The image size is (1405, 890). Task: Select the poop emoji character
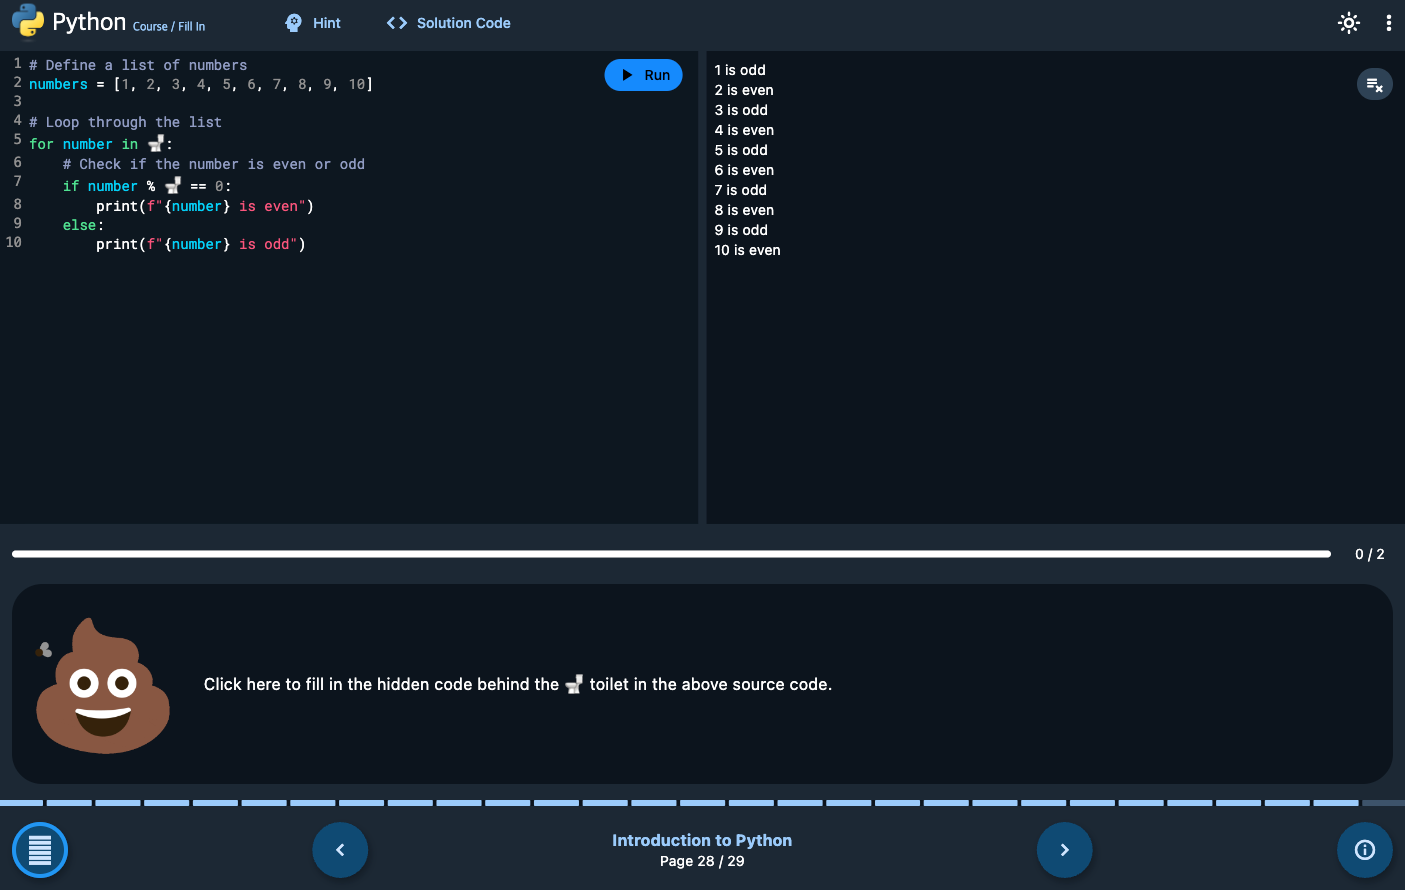tap(103, 685)
